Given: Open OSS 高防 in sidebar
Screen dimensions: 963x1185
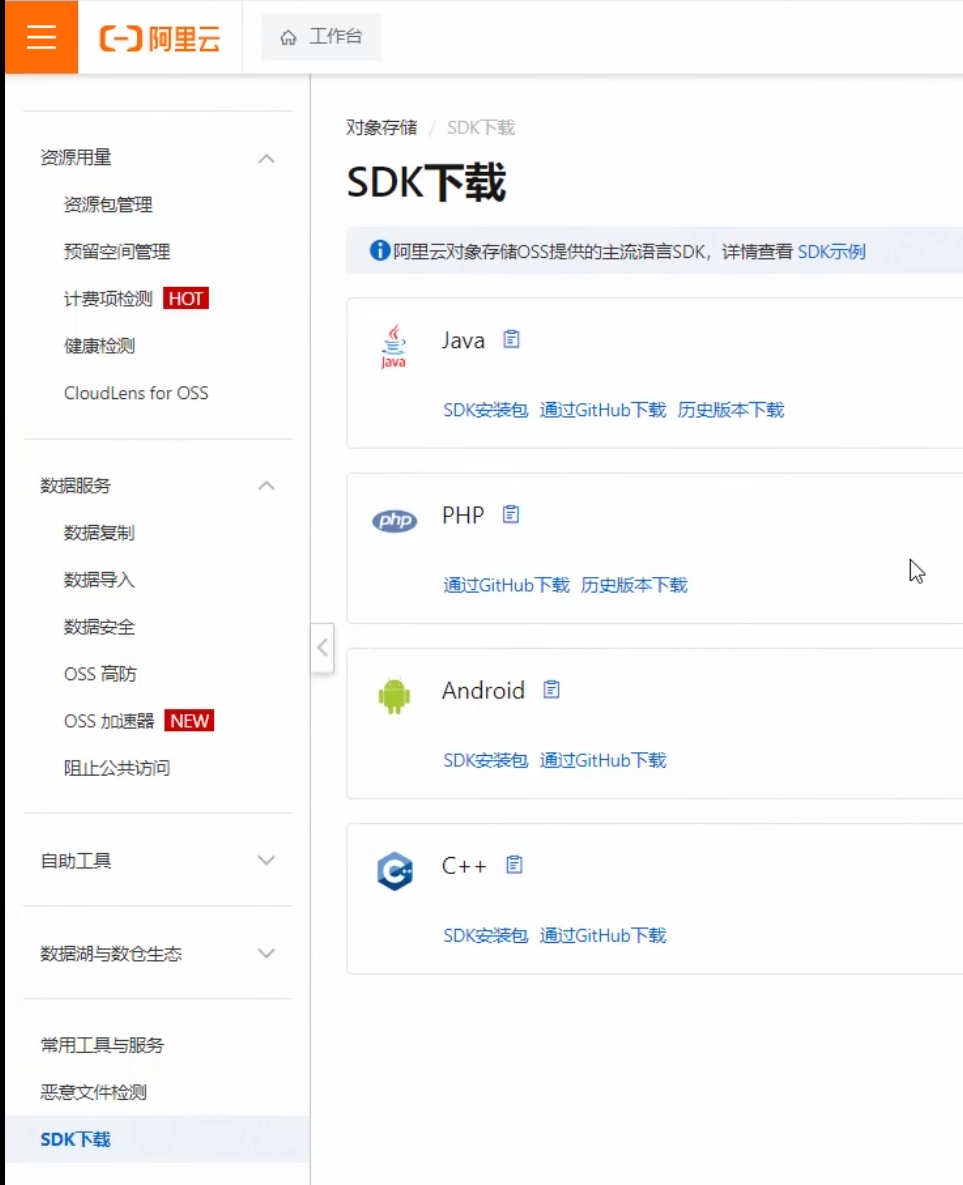Looking at the screenshot, I should click(101, 674).
